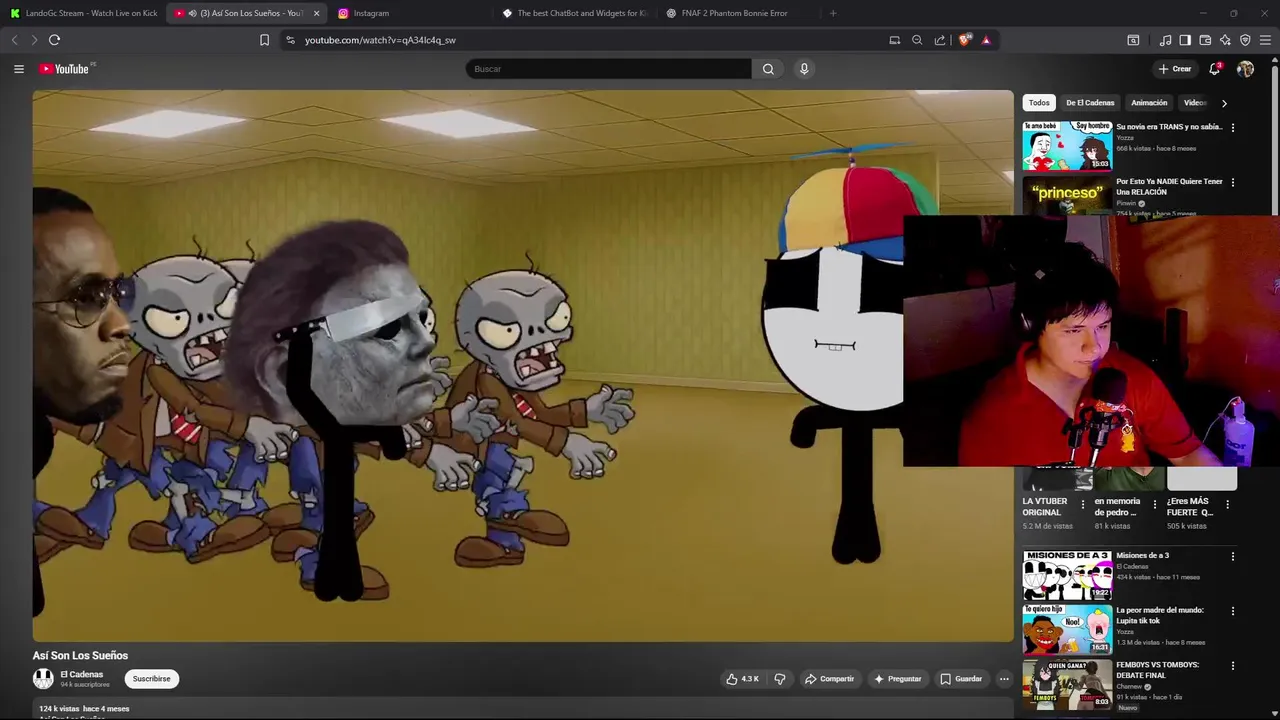Open options for Por Esto Ya NADIE video
The height and width of the screenshot is (720, 1280).
click(x=1232, y=183)
